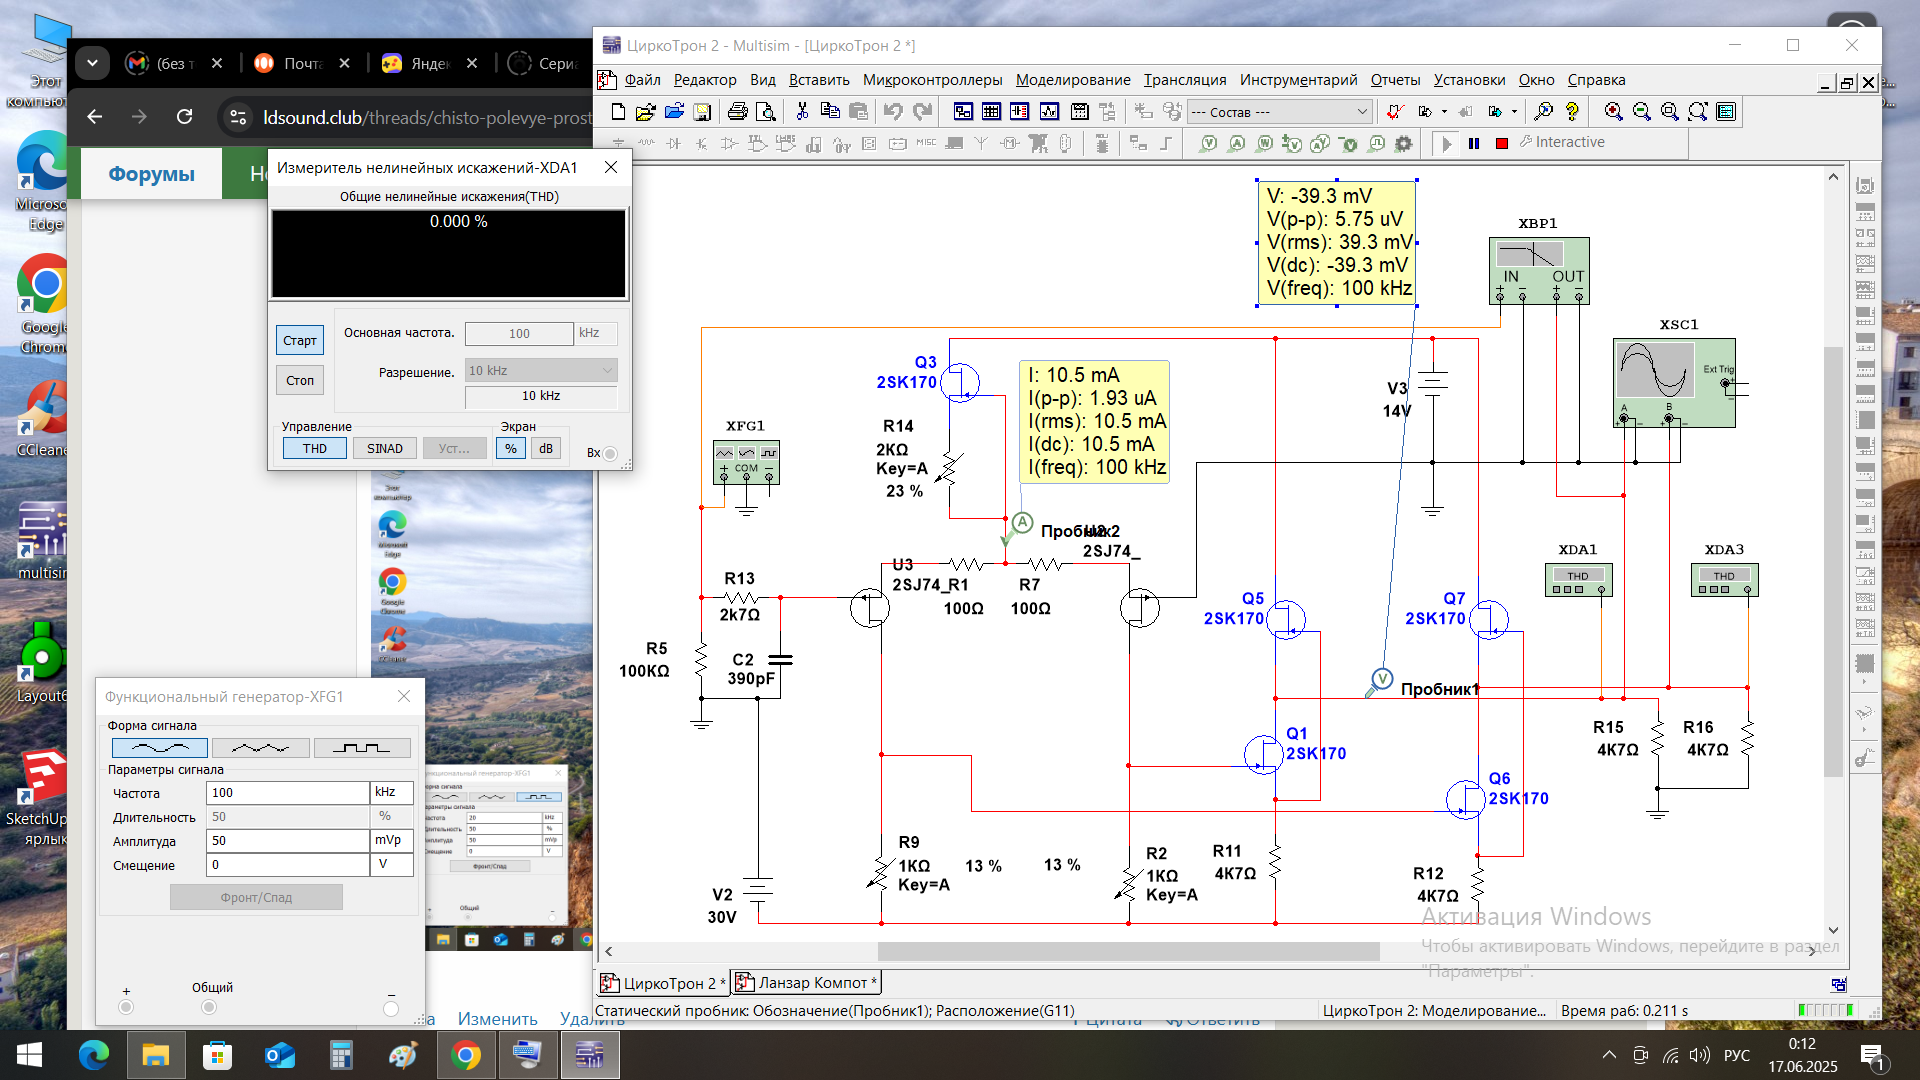Click the Cut scissors icon
Image resolution: width=1920 pixels, height=1080 pixels.
click(801, 111)
